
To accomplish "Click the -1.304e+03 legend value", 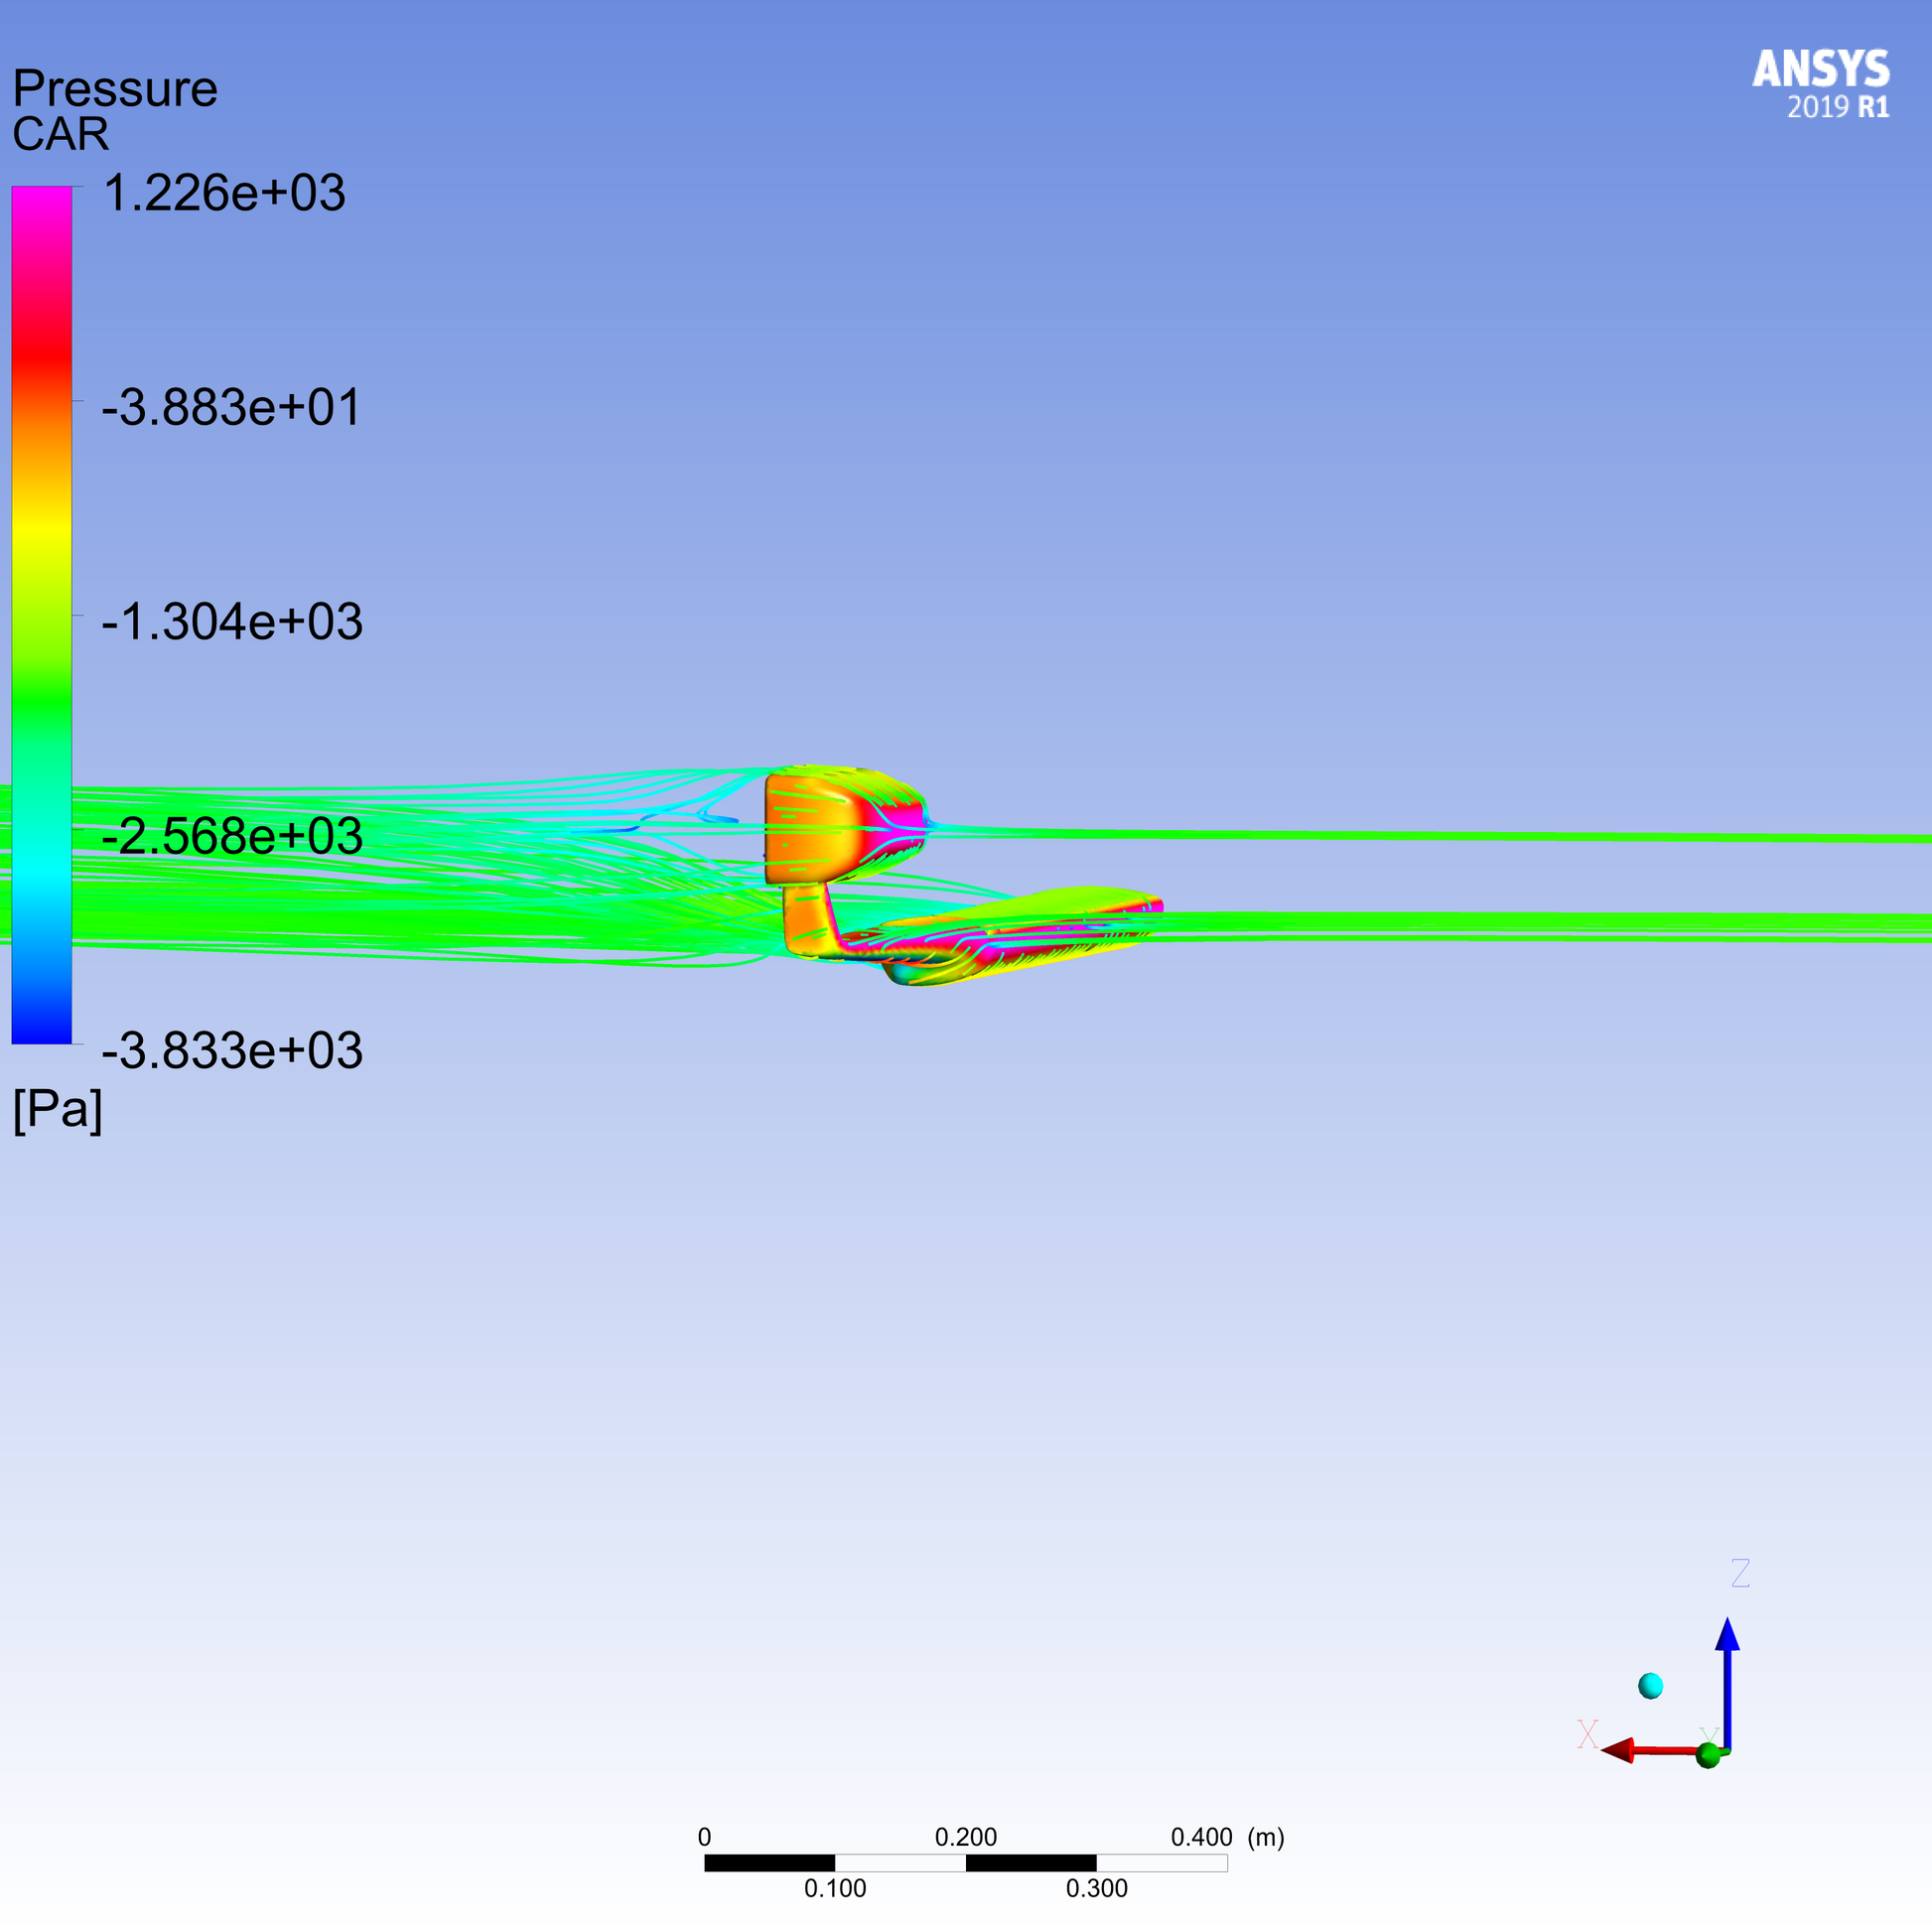I will coord(232,622).
